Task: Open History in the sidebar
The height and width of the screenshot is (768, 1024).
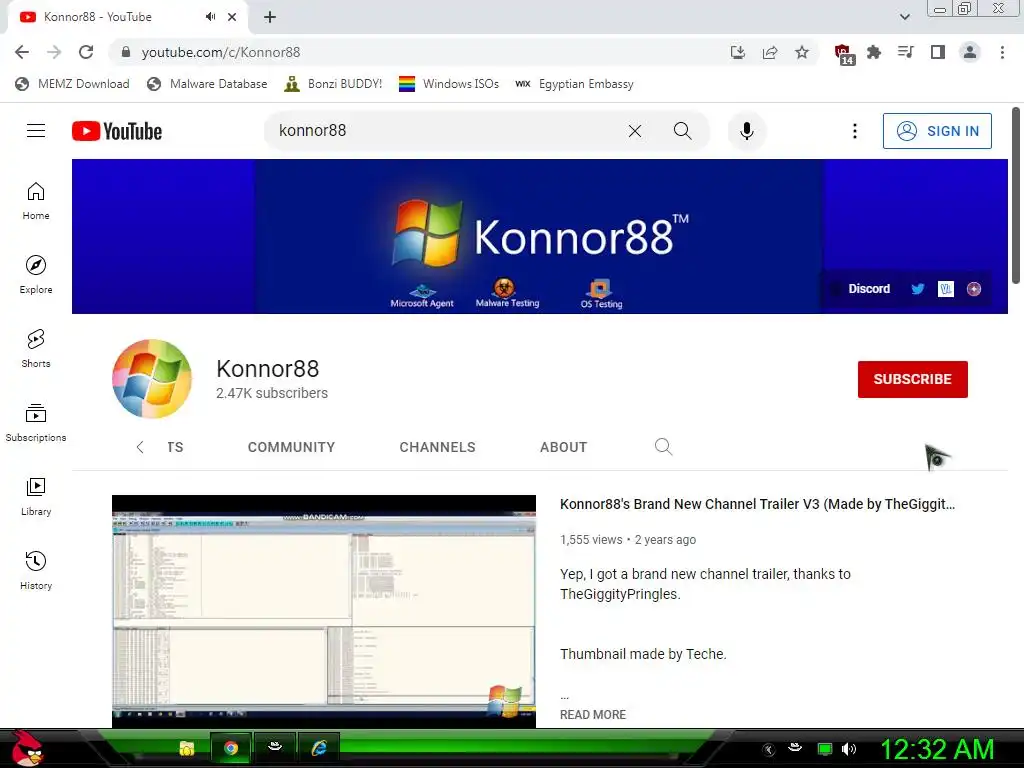Action: point(36,570)
